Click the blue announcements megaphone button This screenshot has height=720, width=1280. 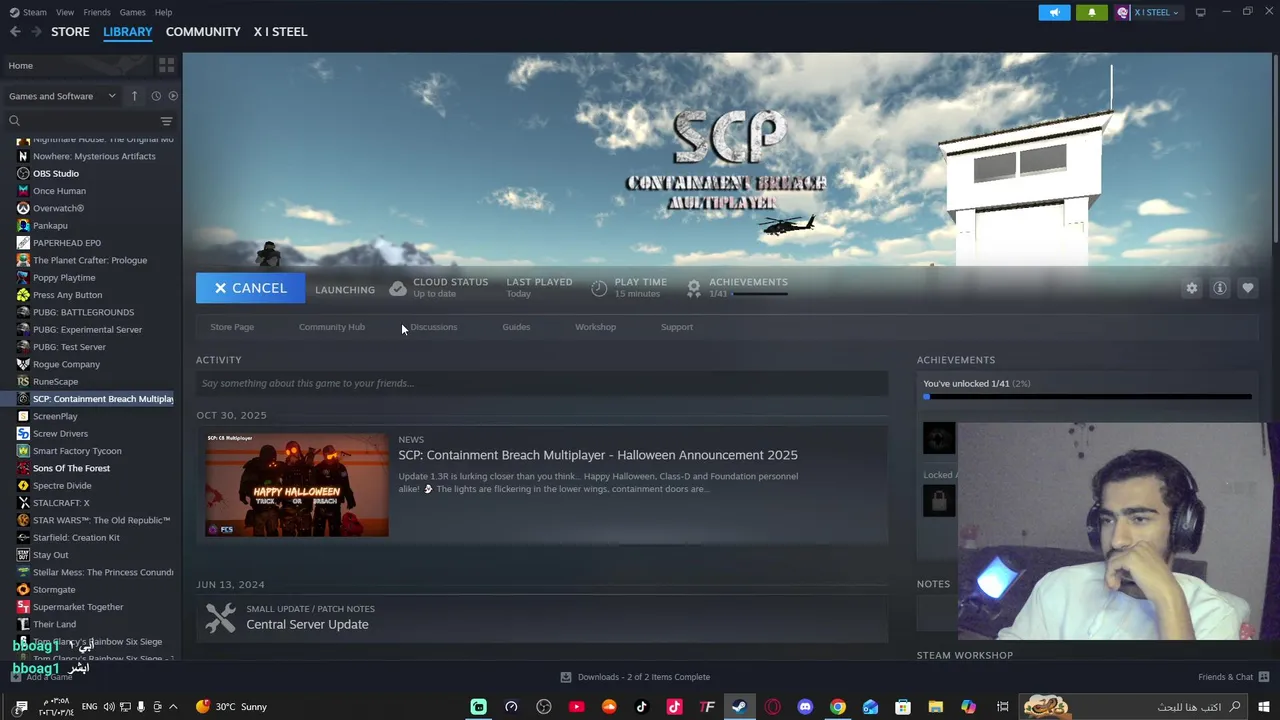[1054, 12]
